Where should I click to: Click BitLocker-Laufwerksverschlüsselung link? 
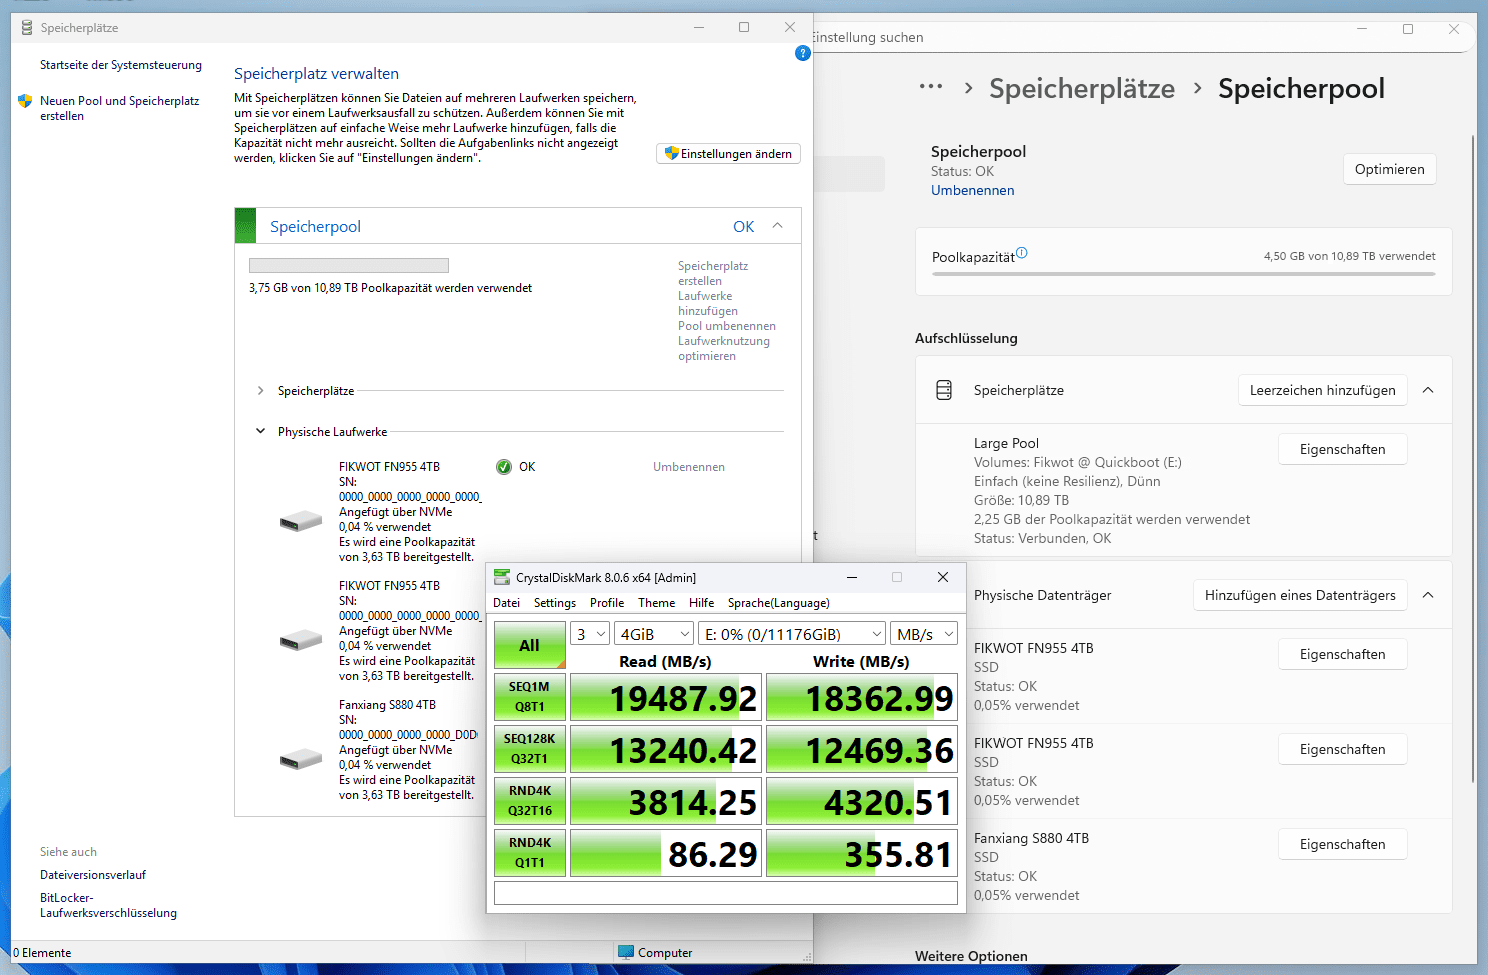coord(108,905)
